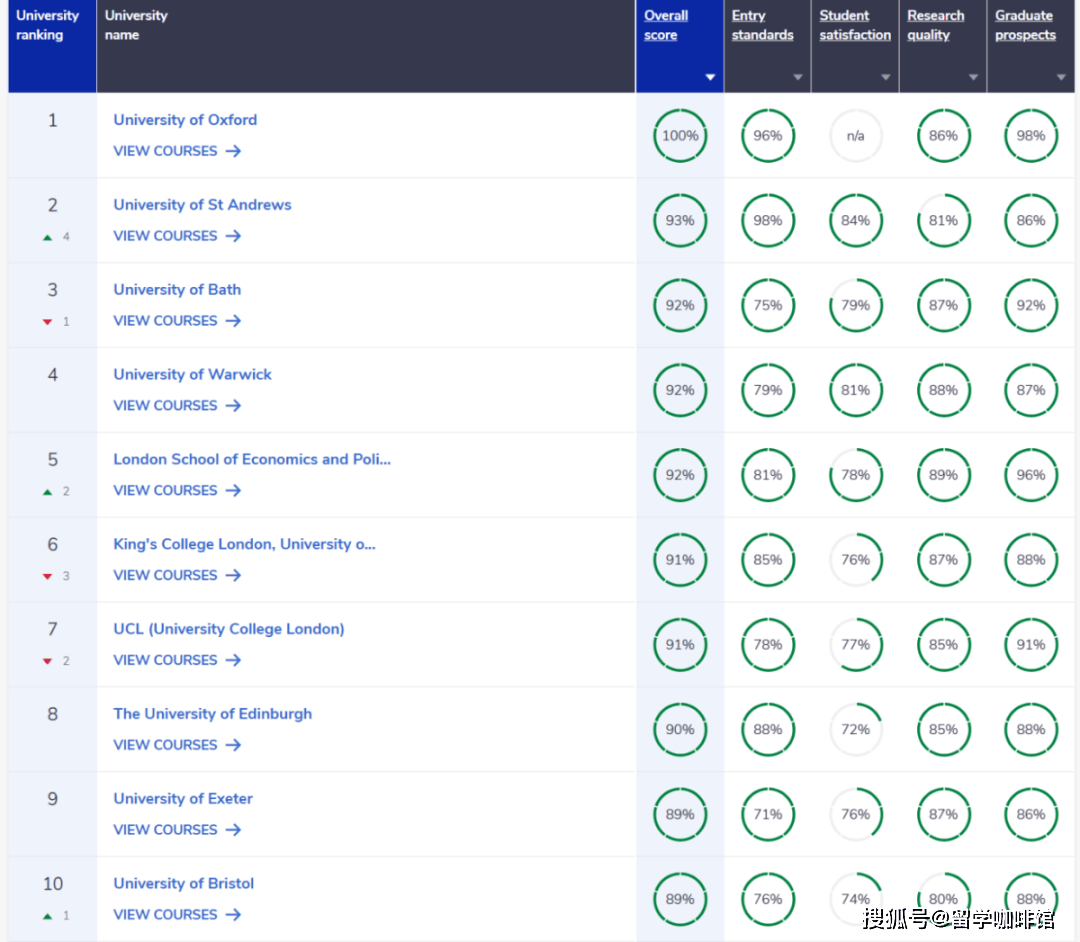Image resolution: width=1080 pixels, height=942 pixels.
Task: Click St Andrews' green rank-up arrow
Action: pos(48,237)
